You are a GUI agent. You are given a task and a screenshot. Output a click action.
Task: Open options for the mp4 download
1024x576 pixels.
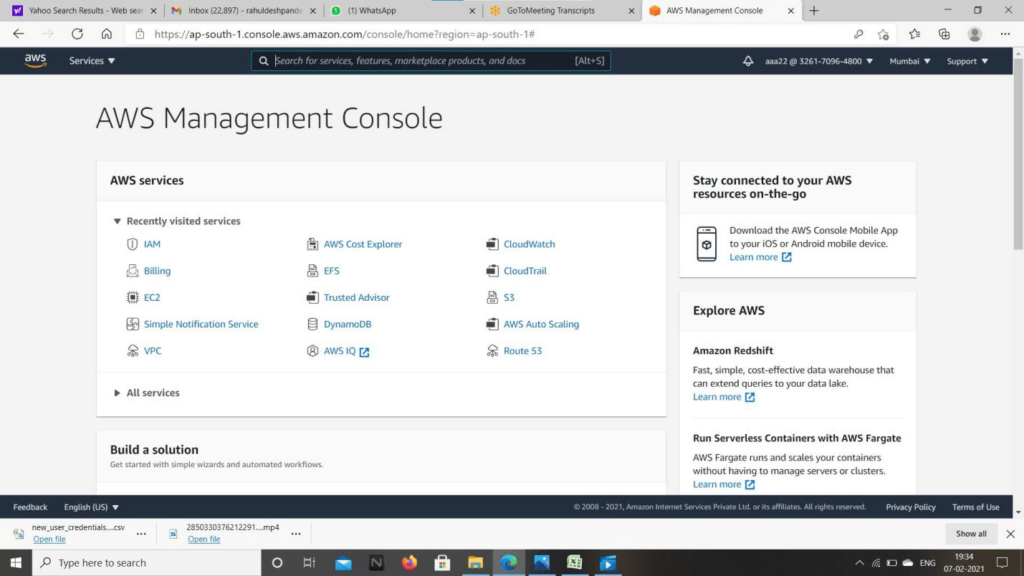pos(296,534)
